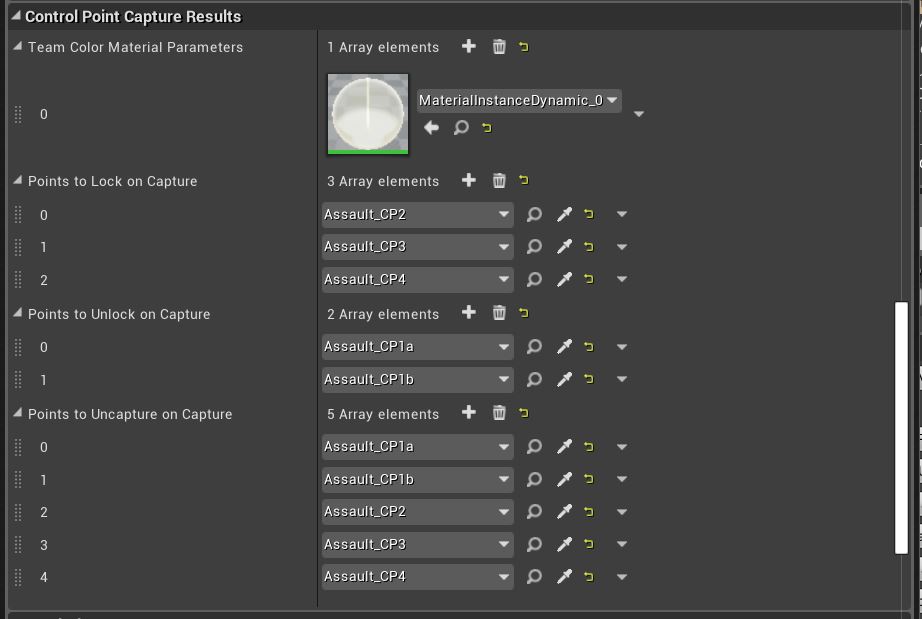Click the details panel vertical scrollbar
This screenshot has height=619, width=922.
pyautogui.click(x=901, y=427)
